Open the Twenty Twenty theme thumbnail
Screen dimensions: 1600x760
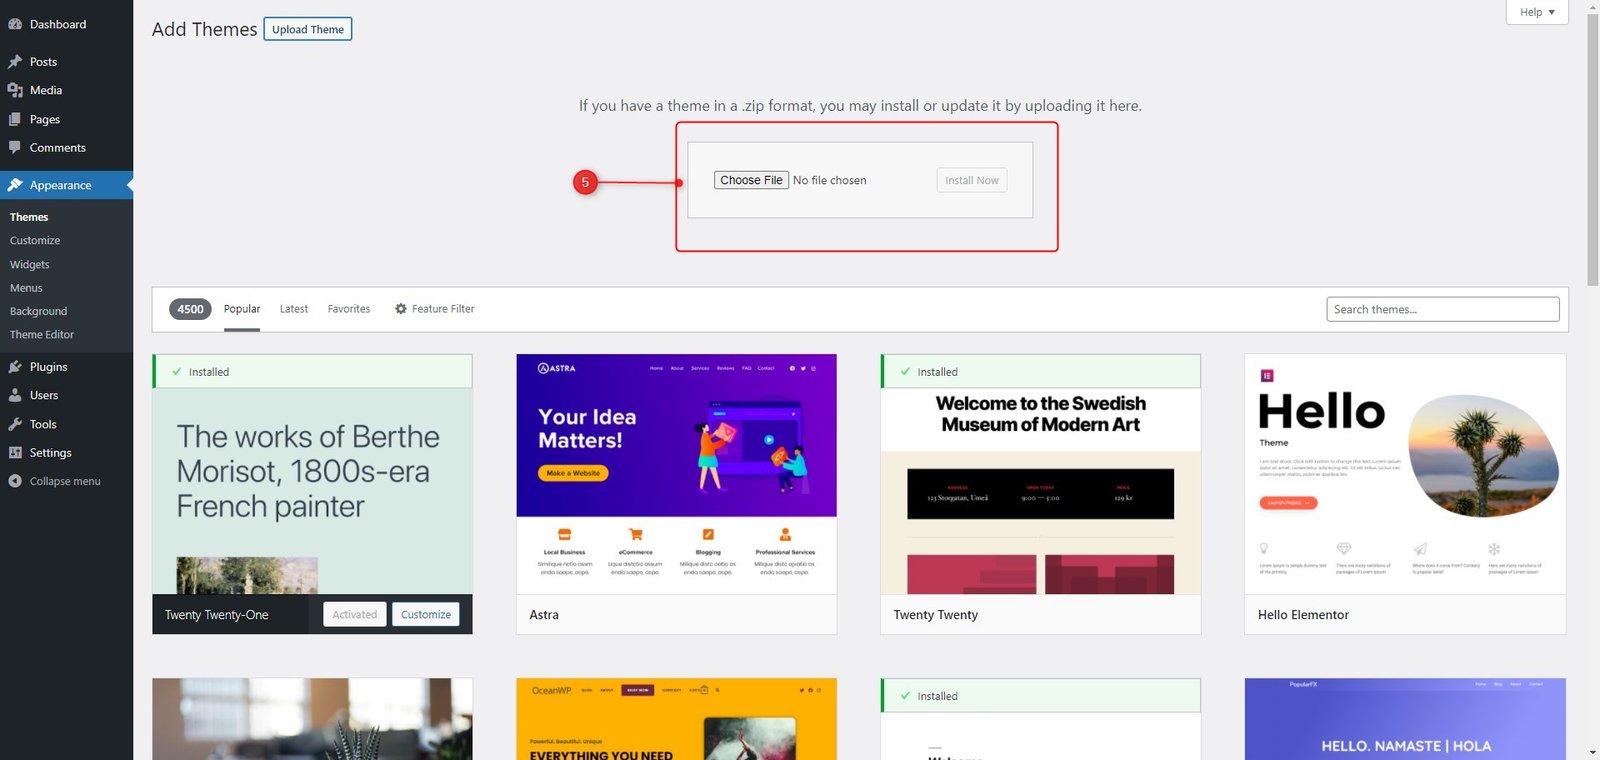pos(1040,490)
